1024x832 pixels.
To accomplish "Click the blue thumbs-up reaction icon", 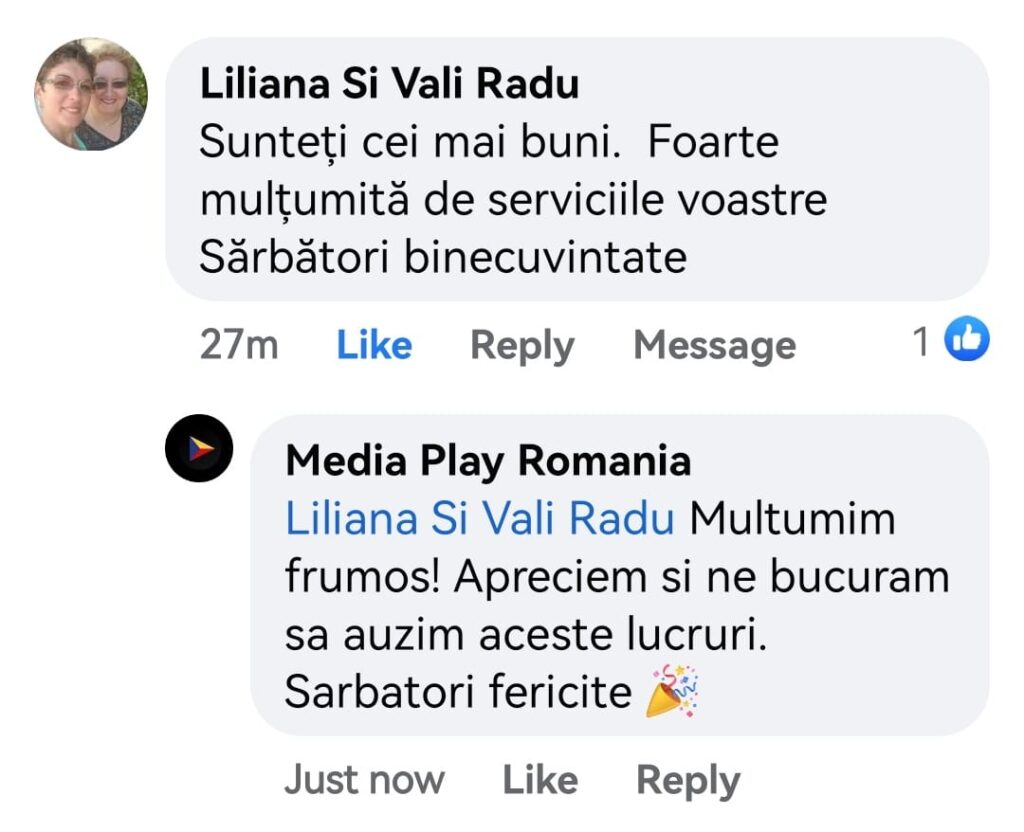I will (x=967, y=341).
